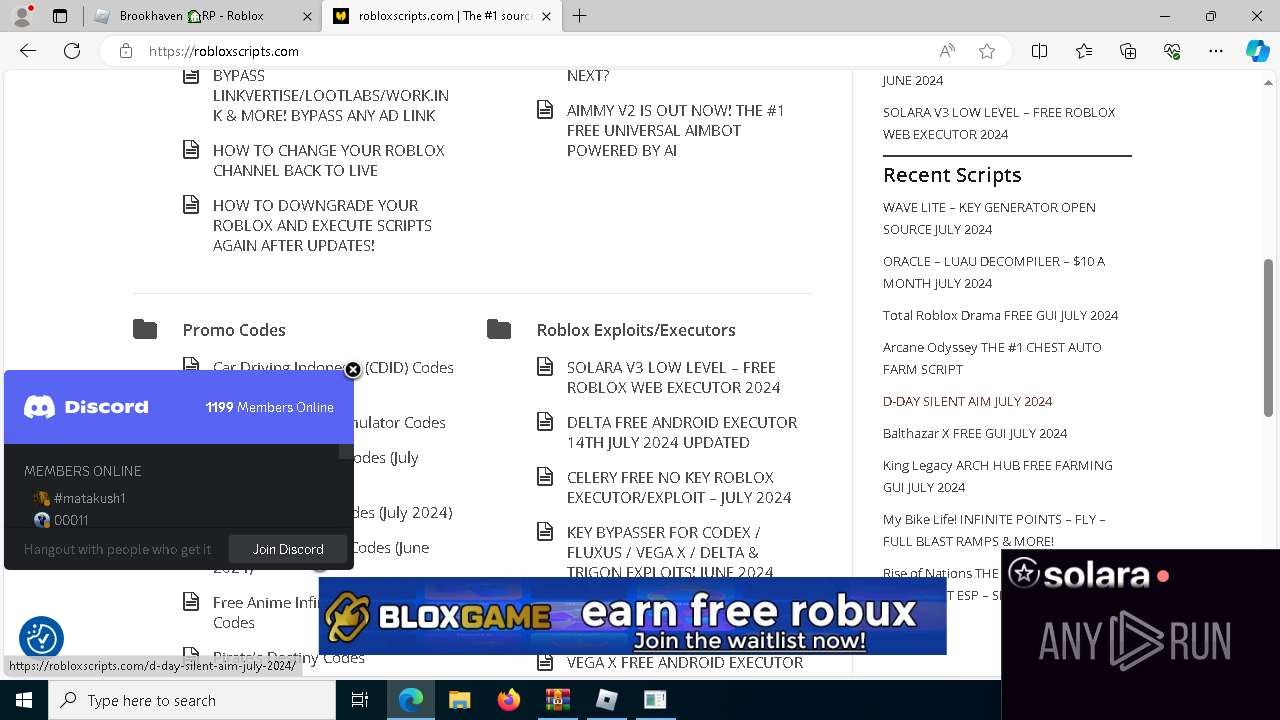Open VEGA X FREE ANDROID EXECUTOR link
Screen dimensions: 1280x720
click(685, 662)
